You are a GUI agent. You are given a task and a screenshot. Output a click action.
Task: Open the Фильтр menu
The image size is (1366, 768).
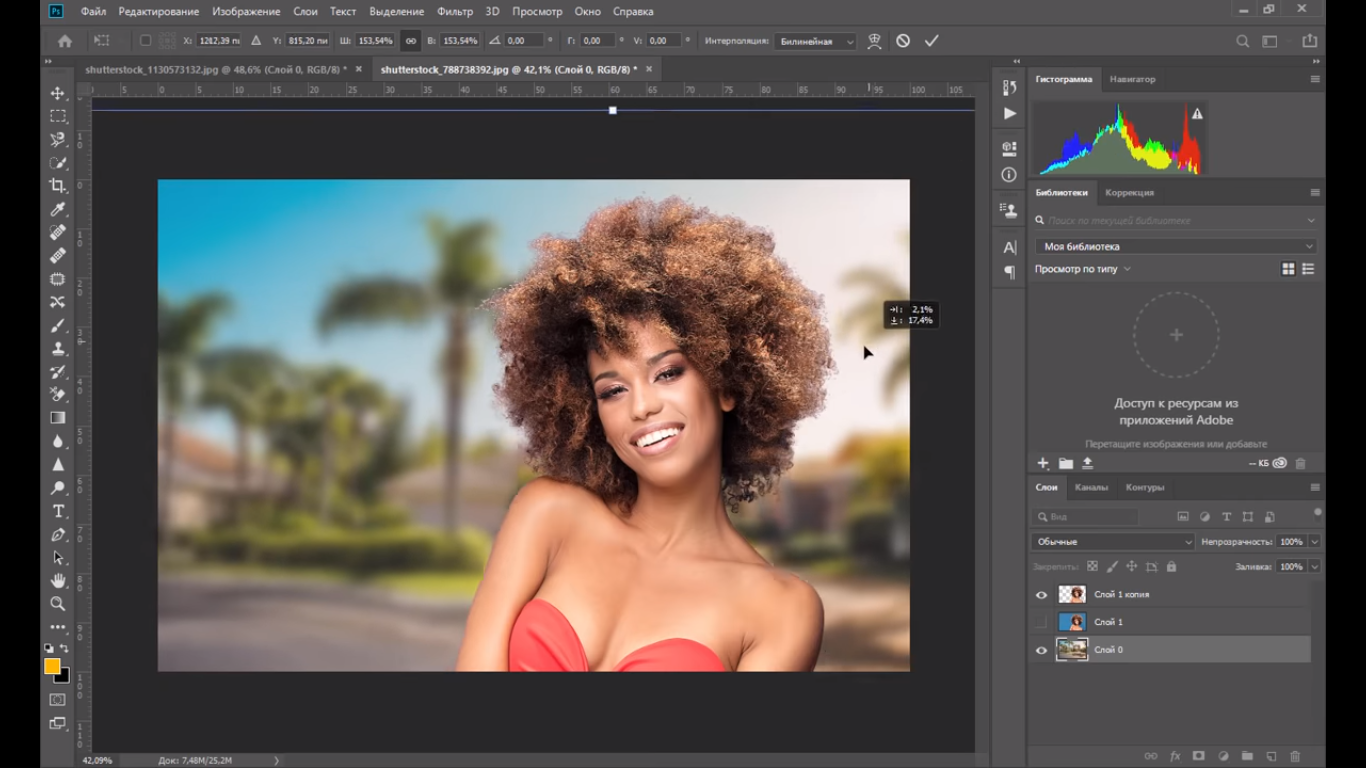click(455, 12)
